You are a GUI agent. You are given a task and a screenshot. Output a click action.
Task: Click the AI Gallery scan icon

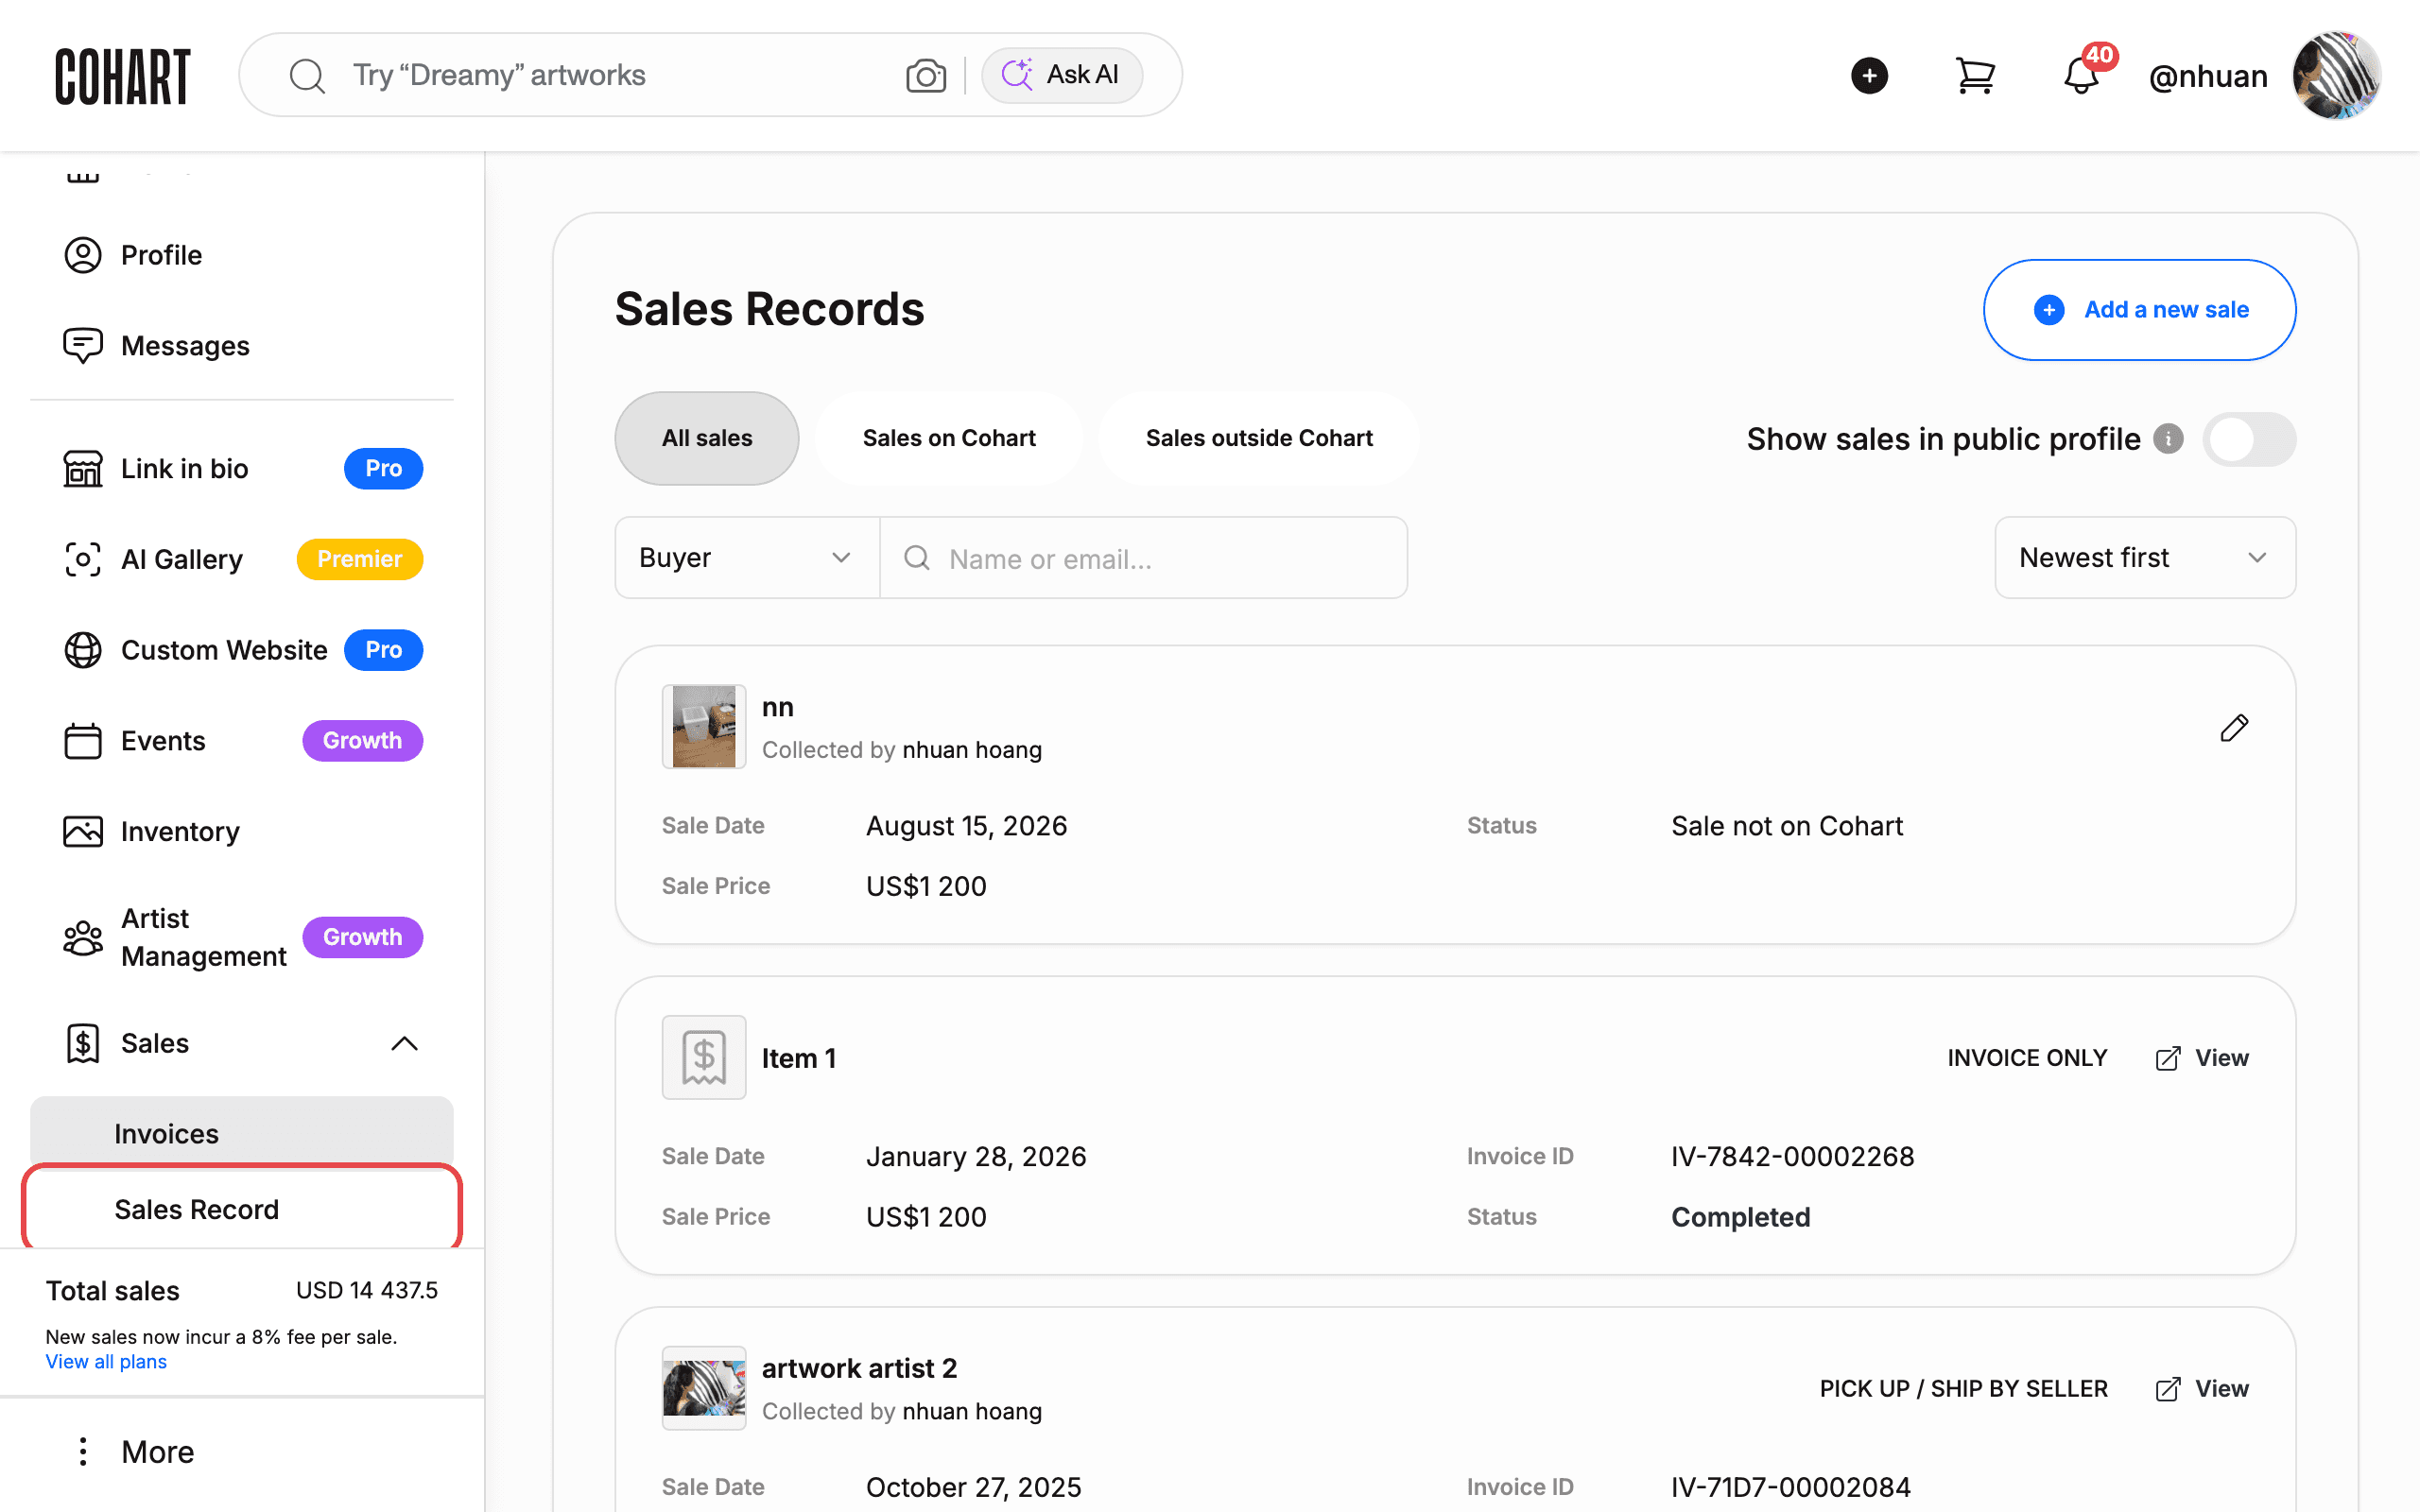coord(83,560)
